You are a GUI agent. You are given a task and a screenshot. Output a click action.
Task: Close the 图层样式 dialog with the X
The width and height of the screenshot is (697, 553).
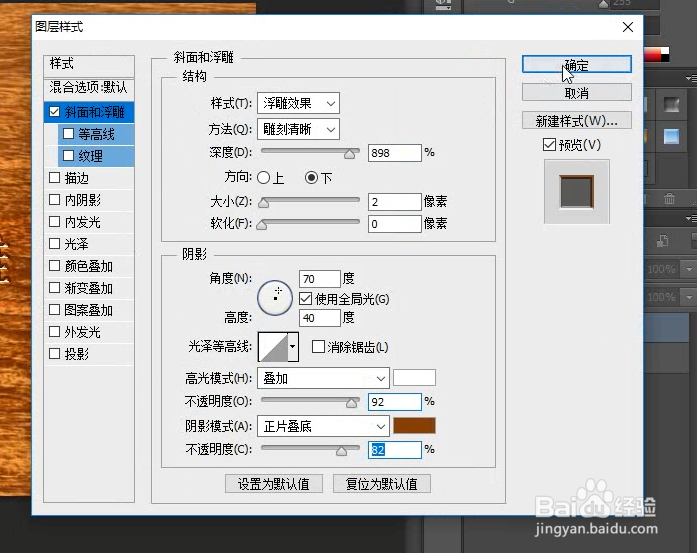tap(628, 27)
